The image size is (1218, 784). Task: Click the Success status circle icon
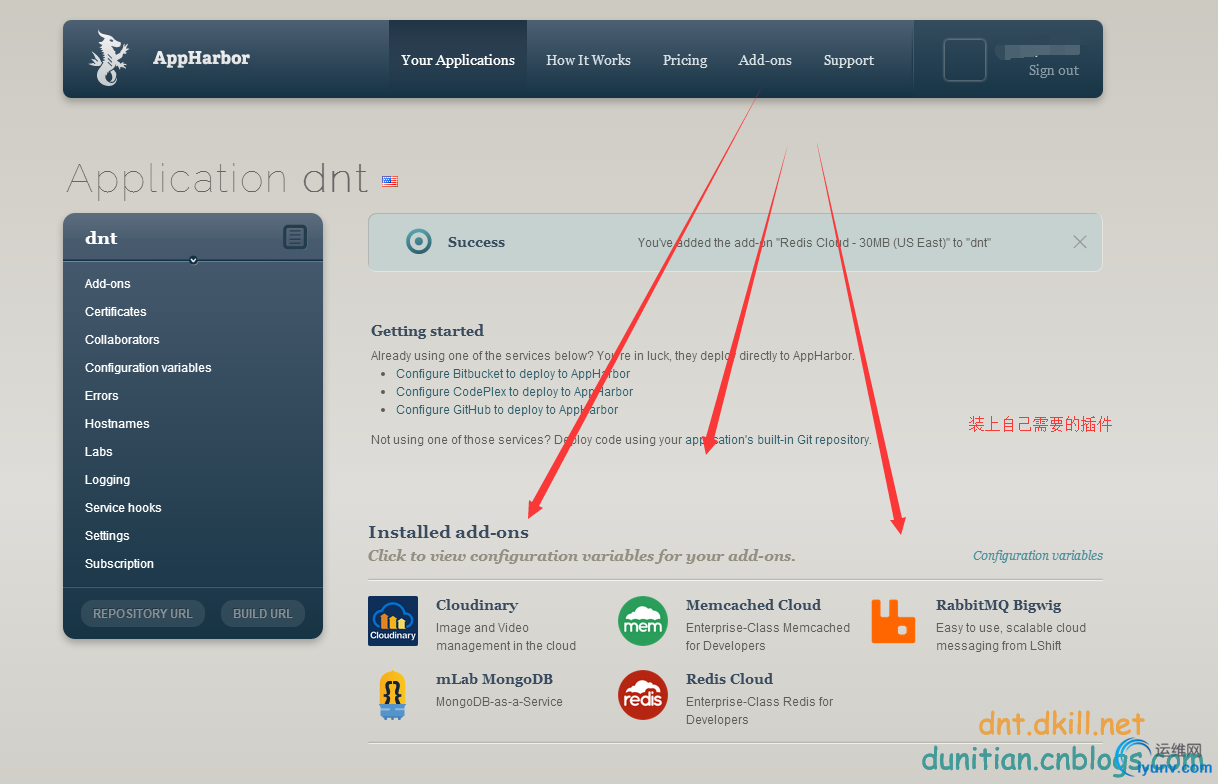419,241
